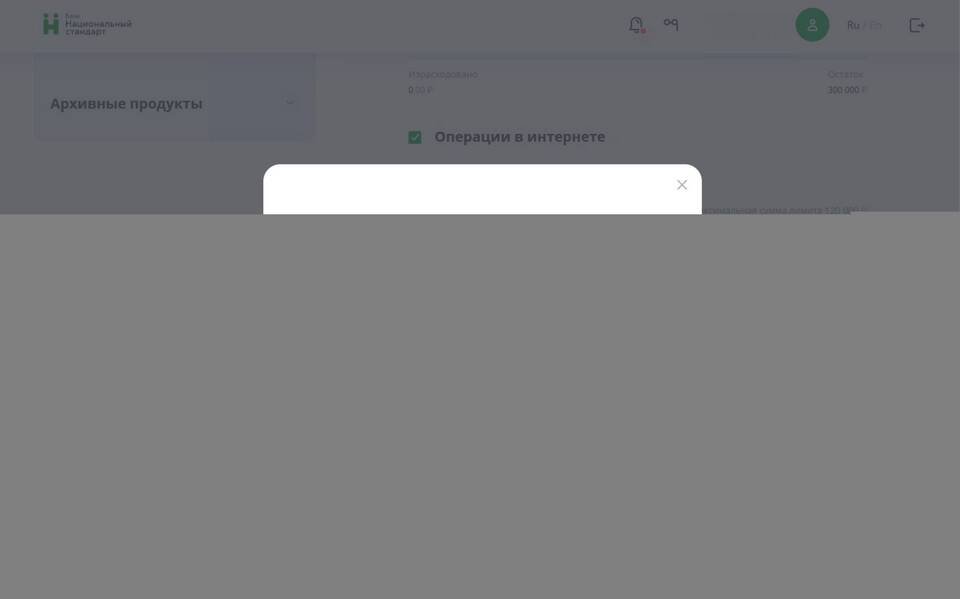This screenshot has height=599, width=960.
Task: Open the Архивные продукты section title
Action: pyautogui.click(x=126, y=104)
